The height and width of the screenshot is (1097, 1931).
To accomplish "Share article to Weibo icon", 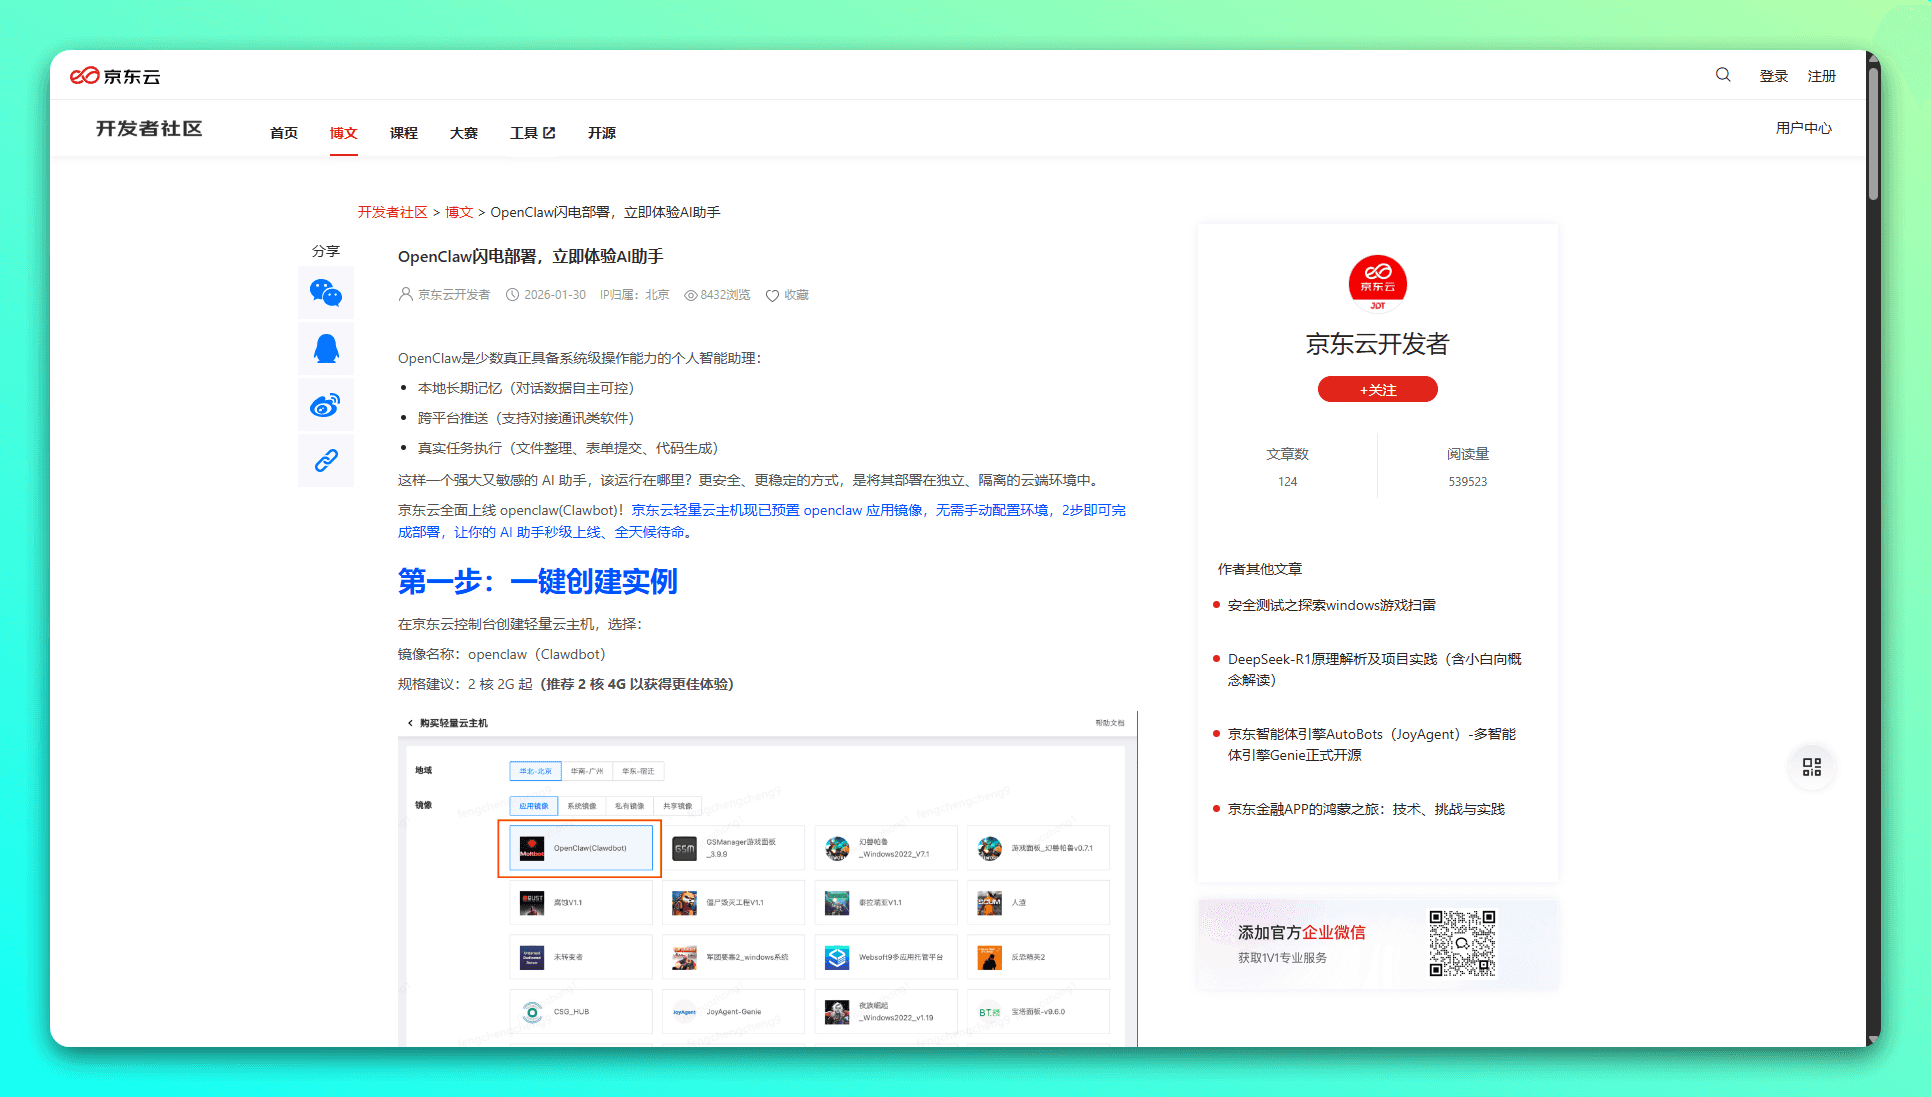I will tap(326, 405).
